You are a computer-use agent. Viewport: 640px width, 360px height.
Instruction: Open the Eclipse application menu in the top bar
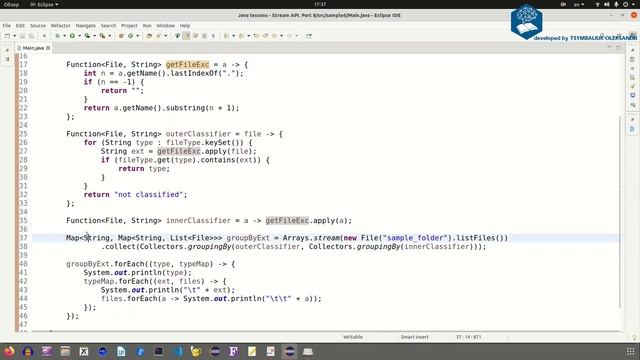pyautogui.click(x=44, y=4)
